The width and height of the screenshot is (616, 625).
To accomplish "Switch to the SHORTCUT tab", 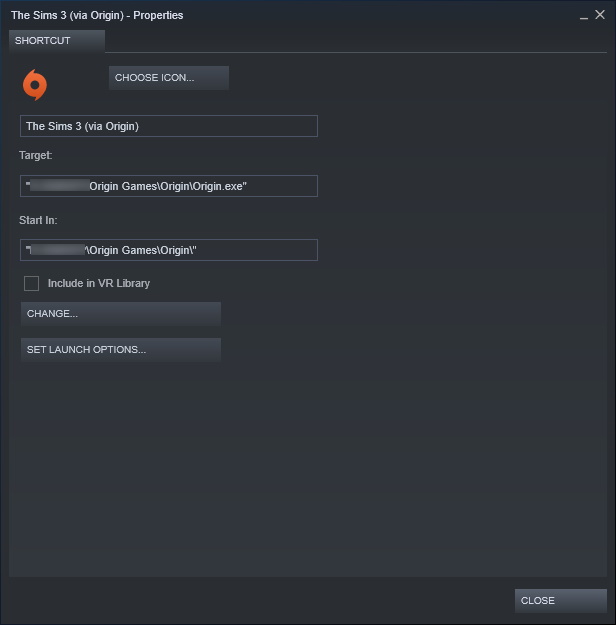I will click(x=56, y=41).
